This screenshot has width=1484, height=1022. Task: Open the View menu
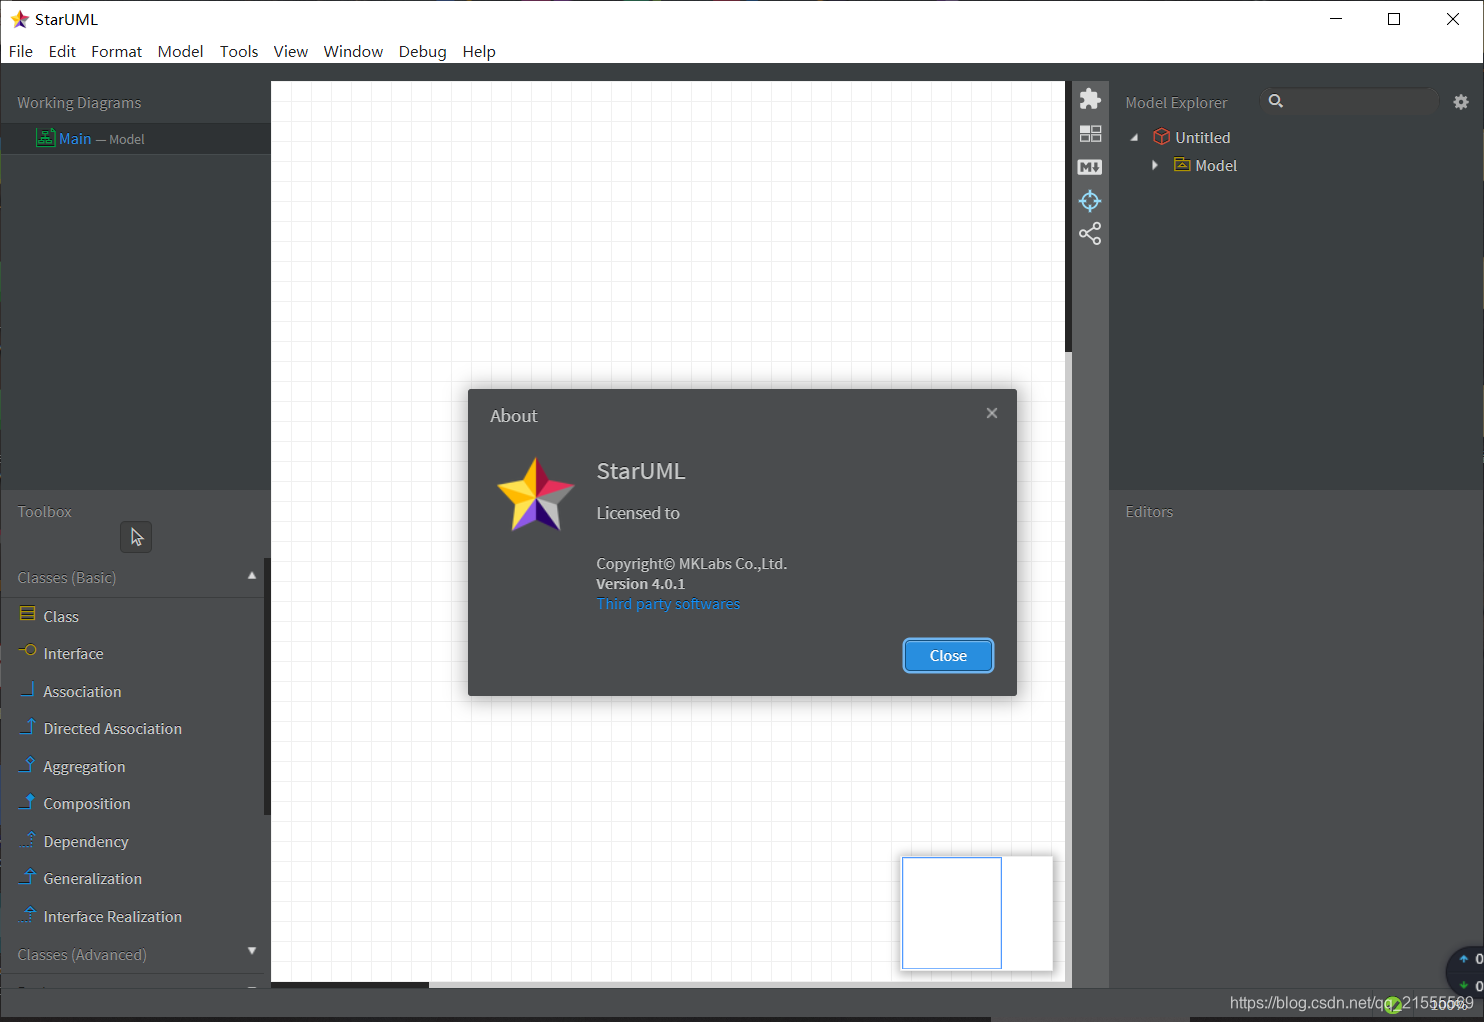tap(291, 51)
